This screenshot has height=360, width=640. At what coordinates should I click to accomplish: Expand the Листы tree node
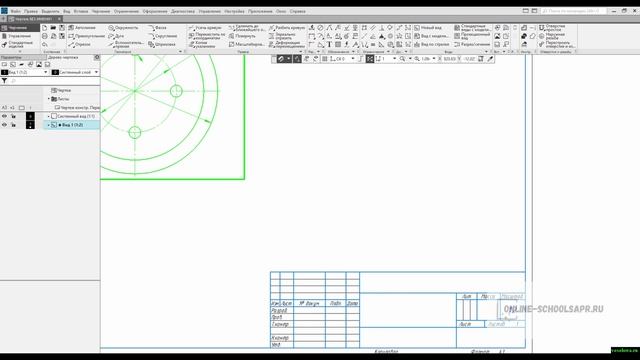point(49,99)
